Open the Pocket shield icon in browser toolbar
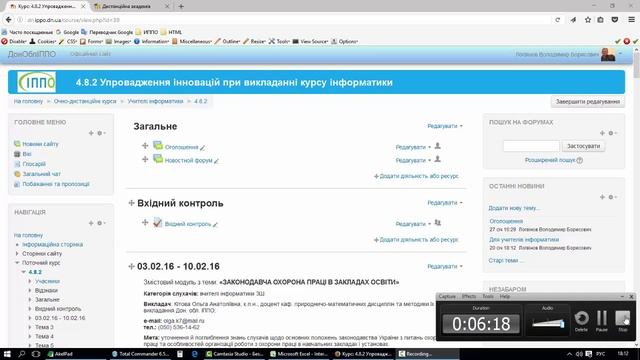Viewport: 640px width, 360px height. 615,20
